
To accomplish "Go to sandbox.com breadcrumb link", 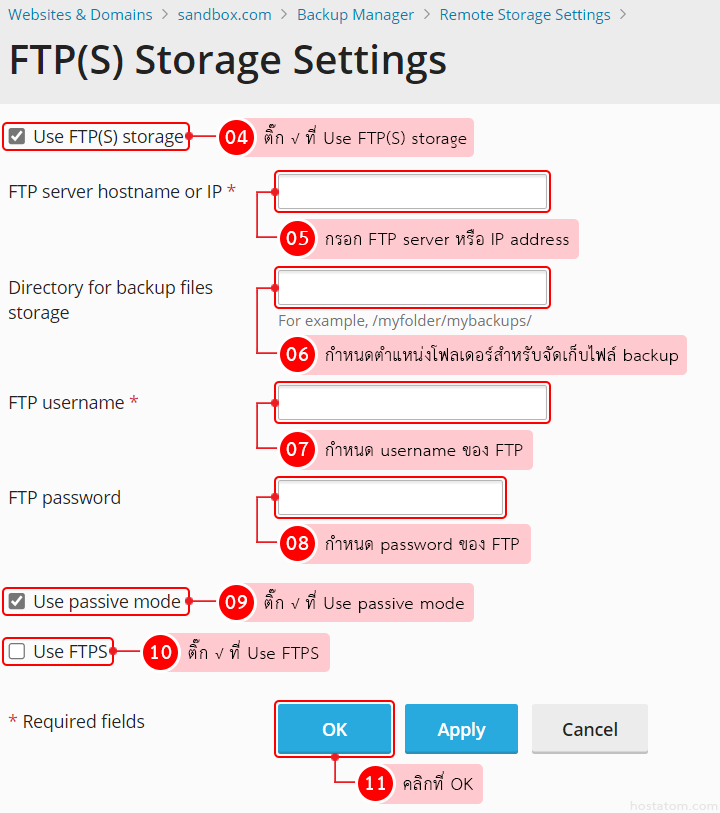I will (224, 15).
